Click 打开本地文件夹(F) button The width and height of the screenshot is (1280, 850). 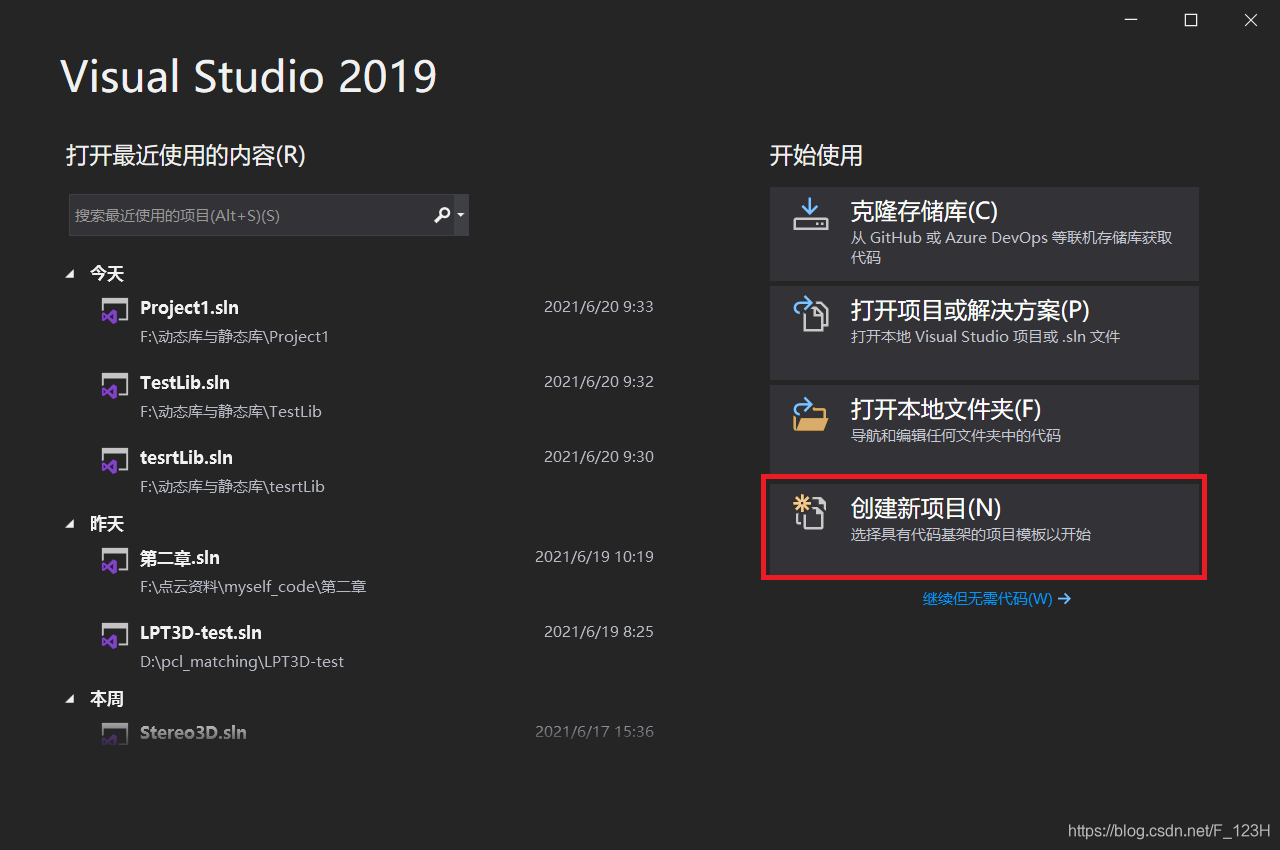(984, 431)
